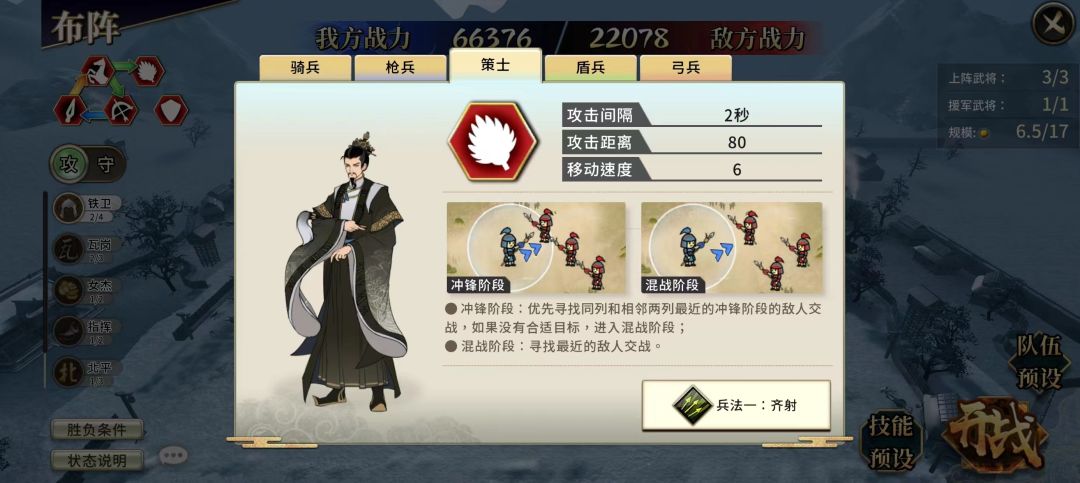1080x483 pixels.
Task: View the 冲锋阶段 illustration thumbnail
Action: click(536, 248)
